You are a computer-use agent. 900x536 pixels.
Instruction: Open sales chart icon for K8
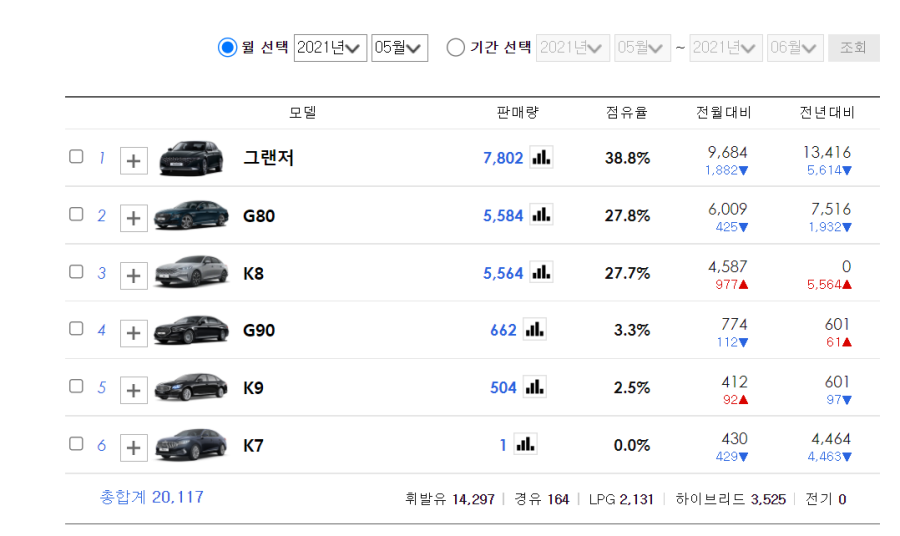(541, 271)
